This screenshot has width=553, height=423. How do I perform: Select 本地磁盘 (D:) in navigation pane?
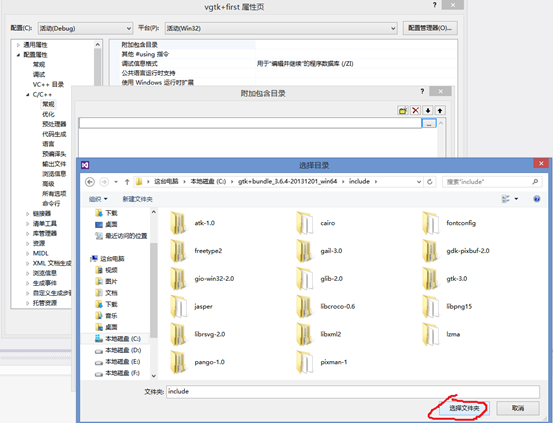(118, 350)
